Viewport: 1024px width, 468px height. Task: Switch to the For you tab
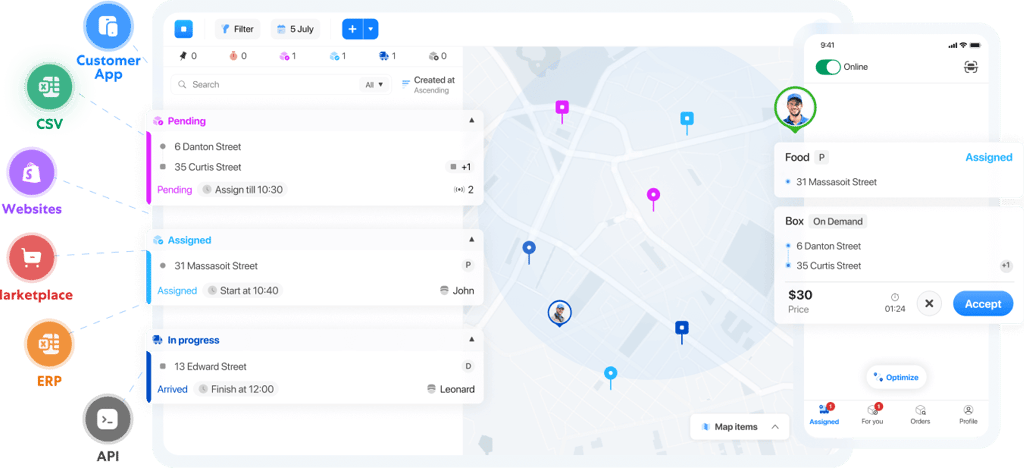click(872, 414)
